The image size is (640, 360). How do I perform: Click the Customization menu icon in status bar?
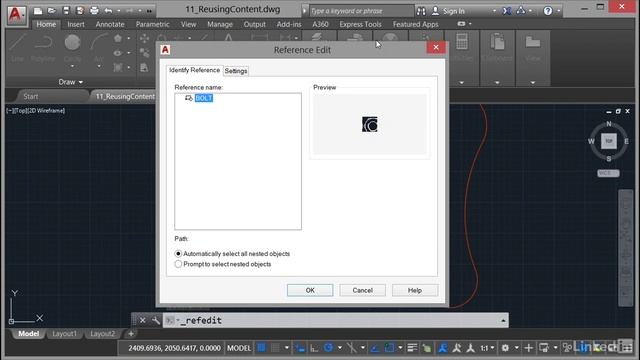point(627,348)
